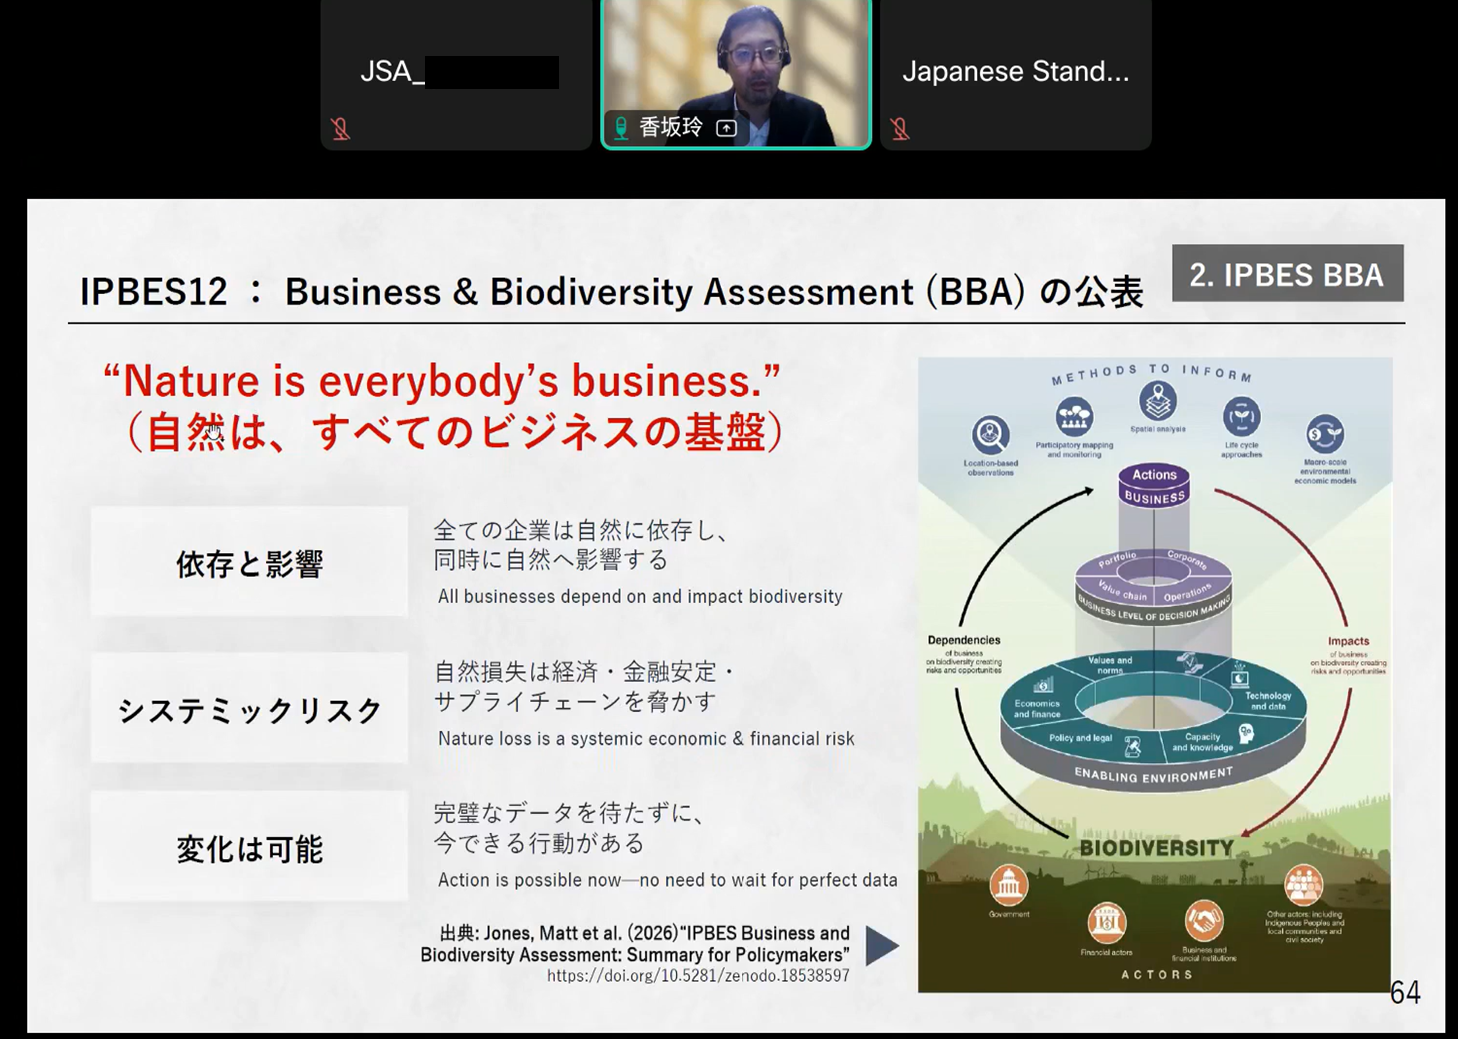Image resolution: width=1458 pixels, height=1039 pixels.
Task: Click "Nature loss is a systemic economic & financial risk"
Action: pyautogui.click(x=646, y=738)
